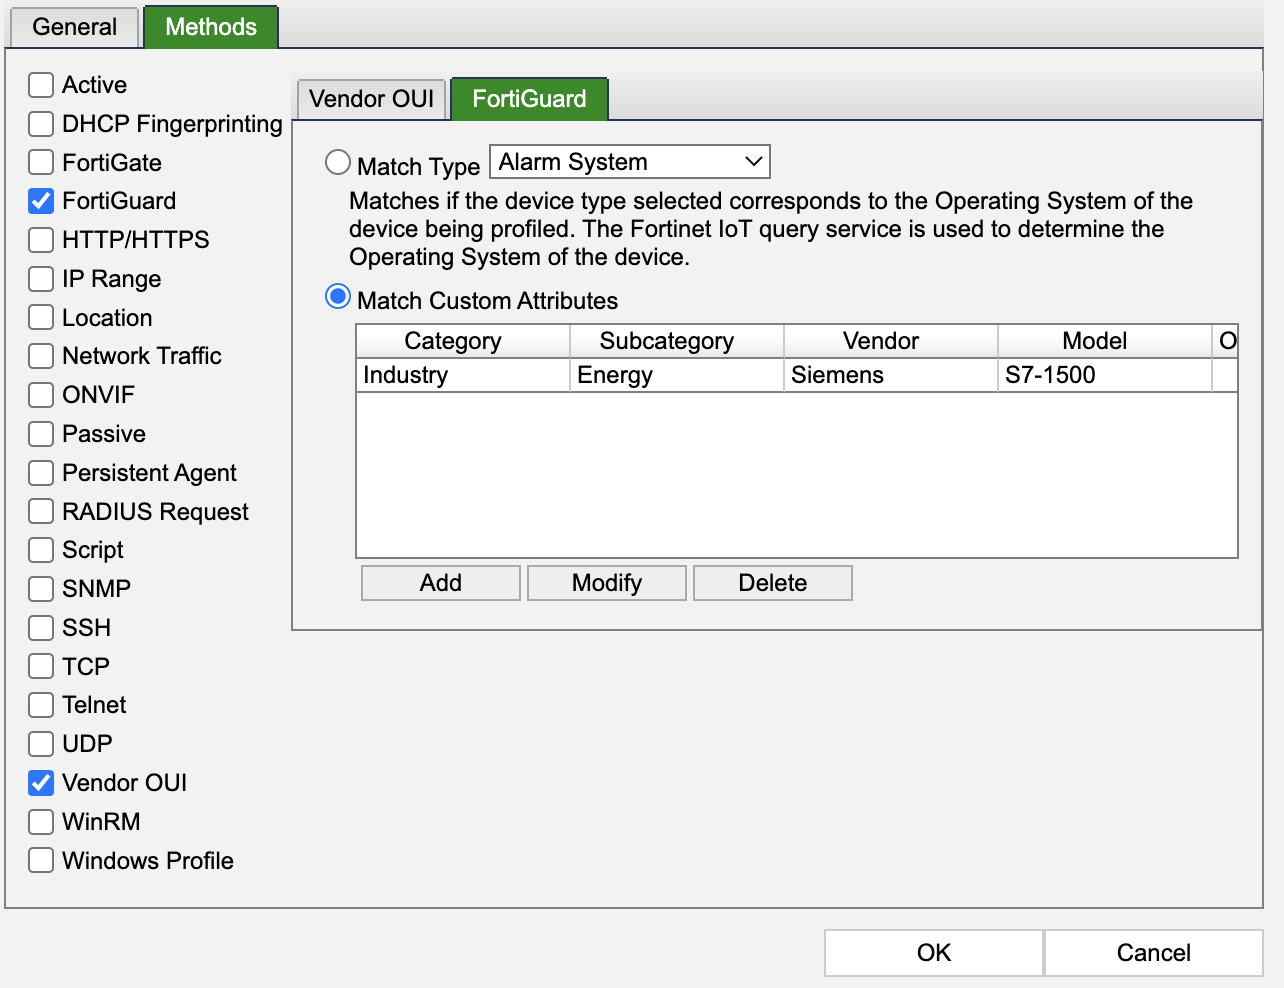This screenshot has height=988, width=1284.
Task: Select the FortiGuard tab
Action: click(529, 98)
